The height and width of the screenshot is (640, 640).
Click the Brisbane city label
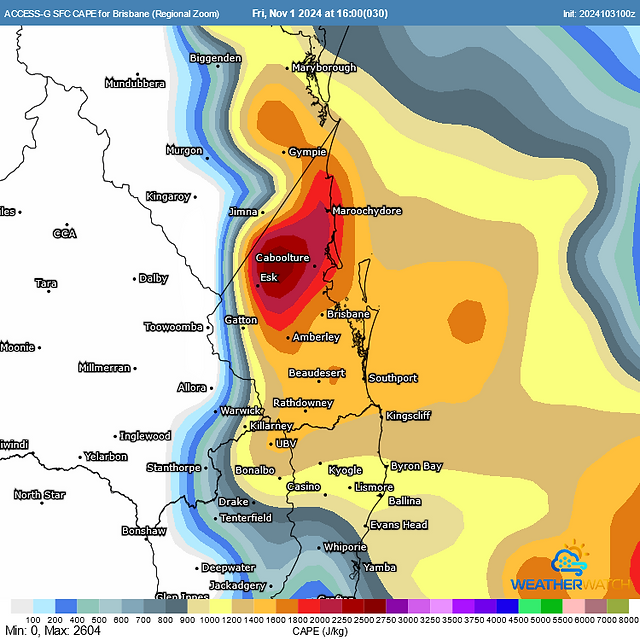[x=348, y=314]
